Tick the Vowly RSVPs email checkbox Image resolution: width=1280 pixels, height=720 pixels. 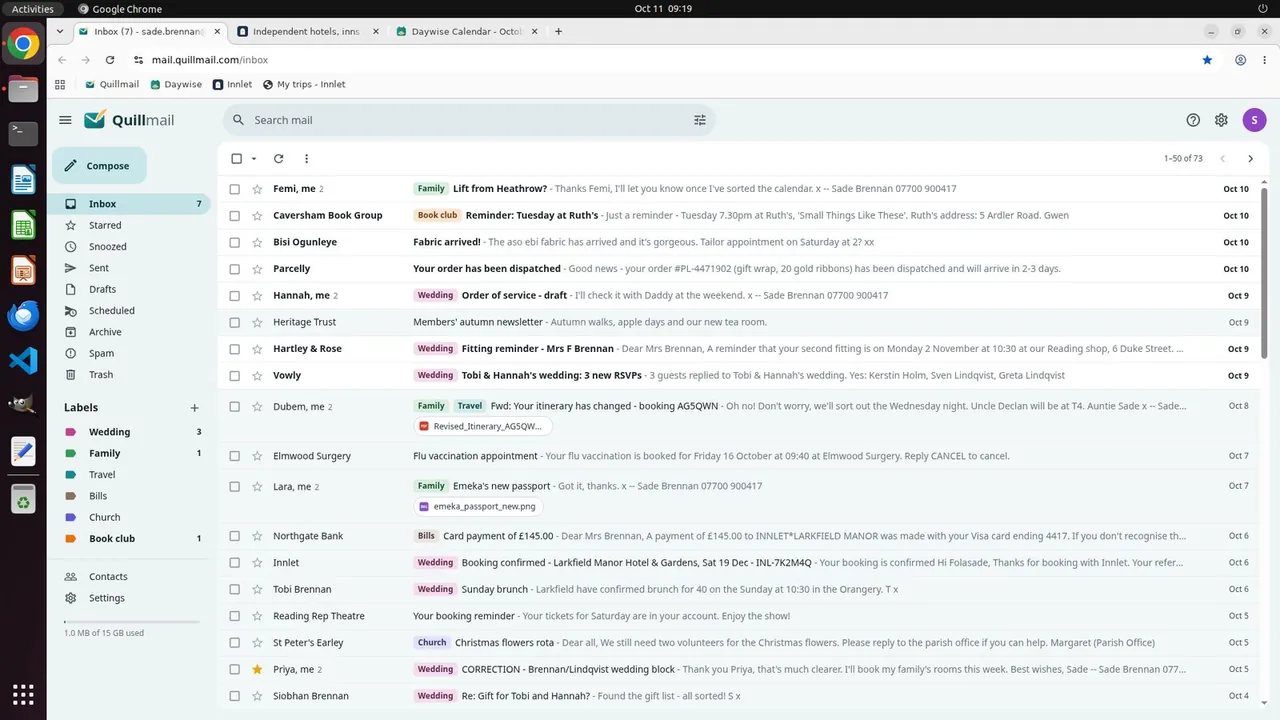pos(235,375)
